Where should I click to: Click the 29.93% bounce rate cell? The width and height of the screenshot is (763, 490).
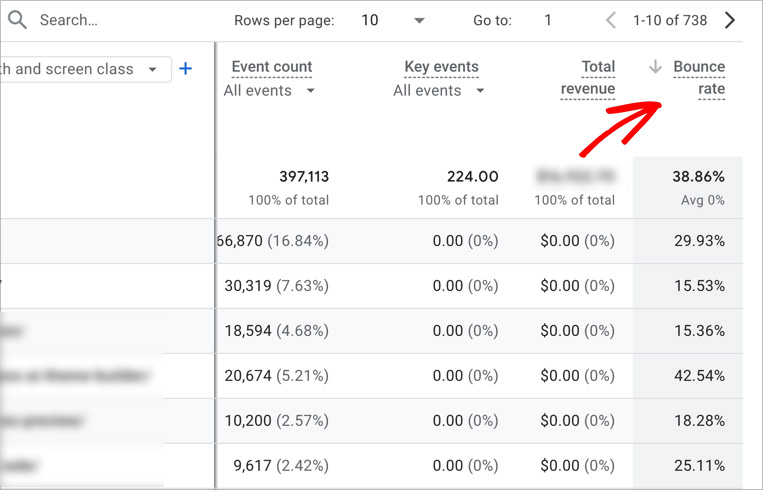click(699, 241)
